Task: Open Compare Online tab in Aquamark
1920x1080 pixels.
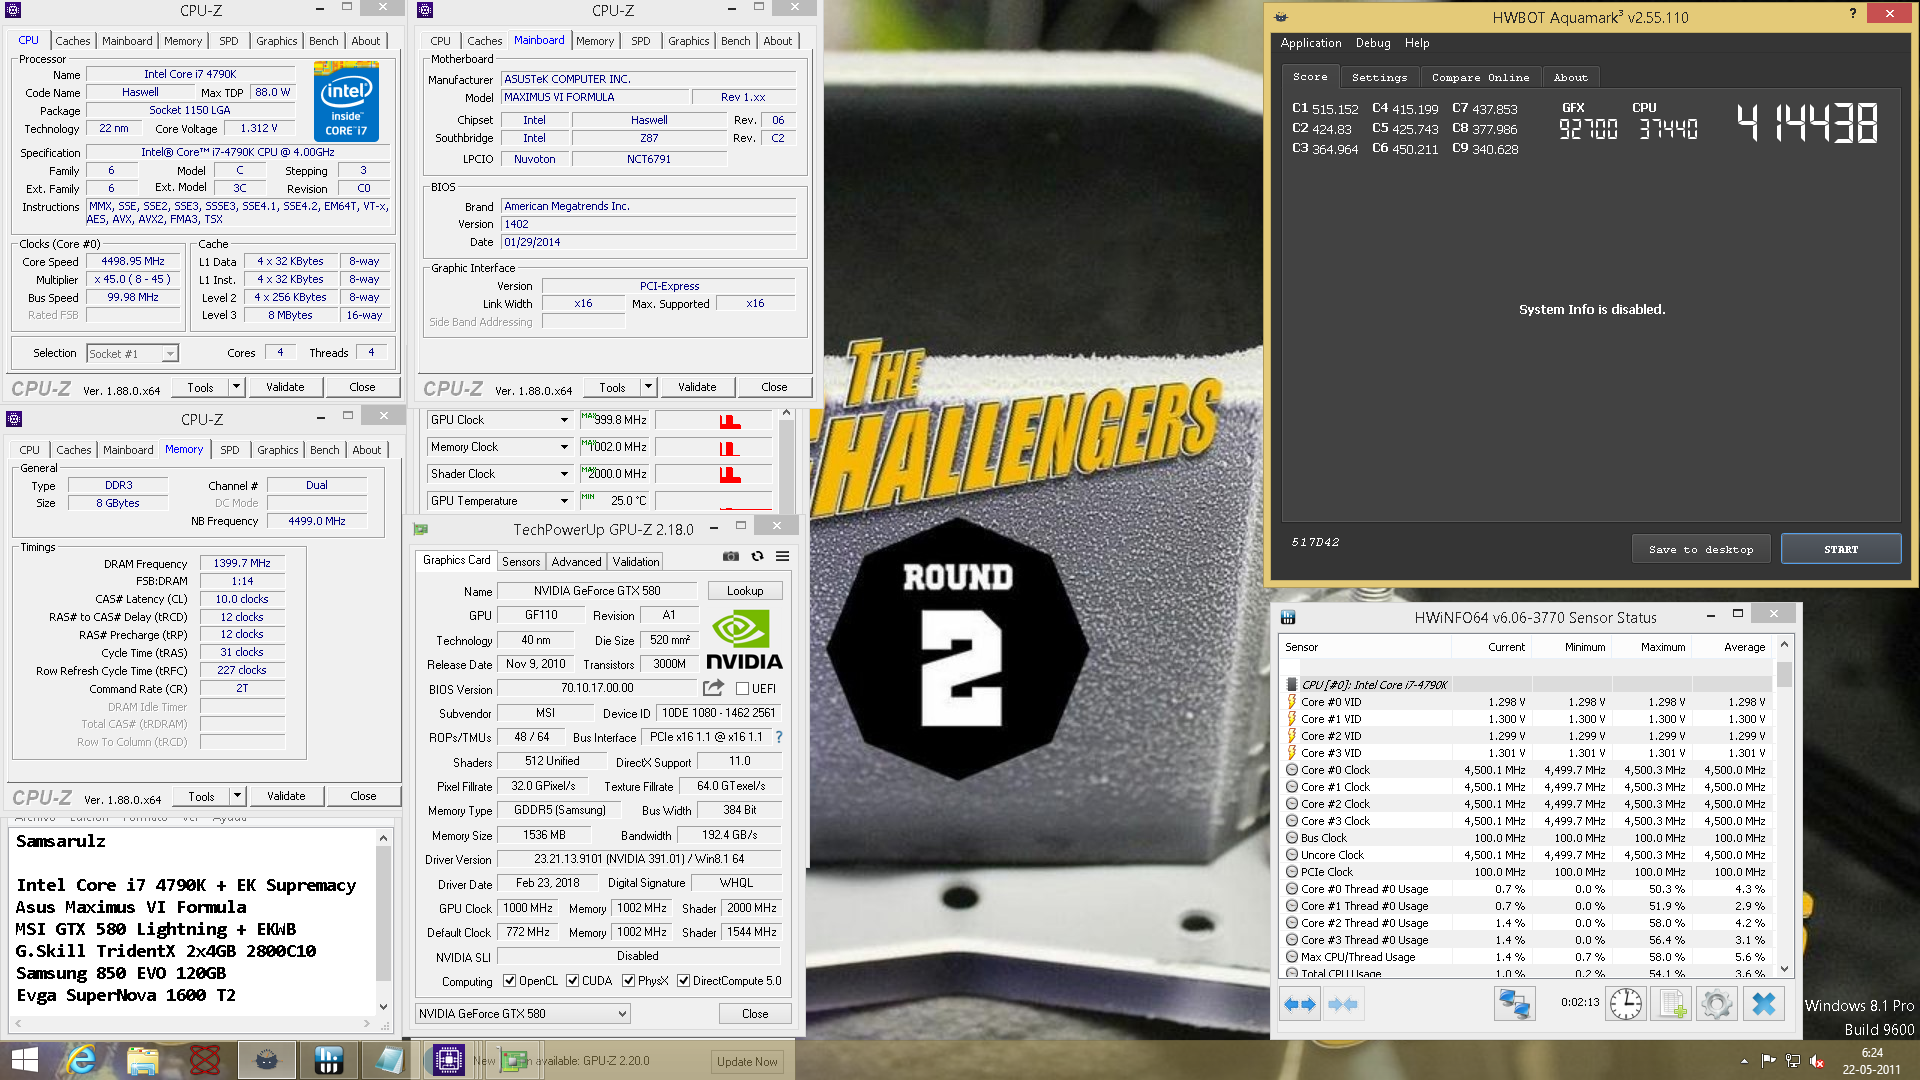Action: [1480, 77]
